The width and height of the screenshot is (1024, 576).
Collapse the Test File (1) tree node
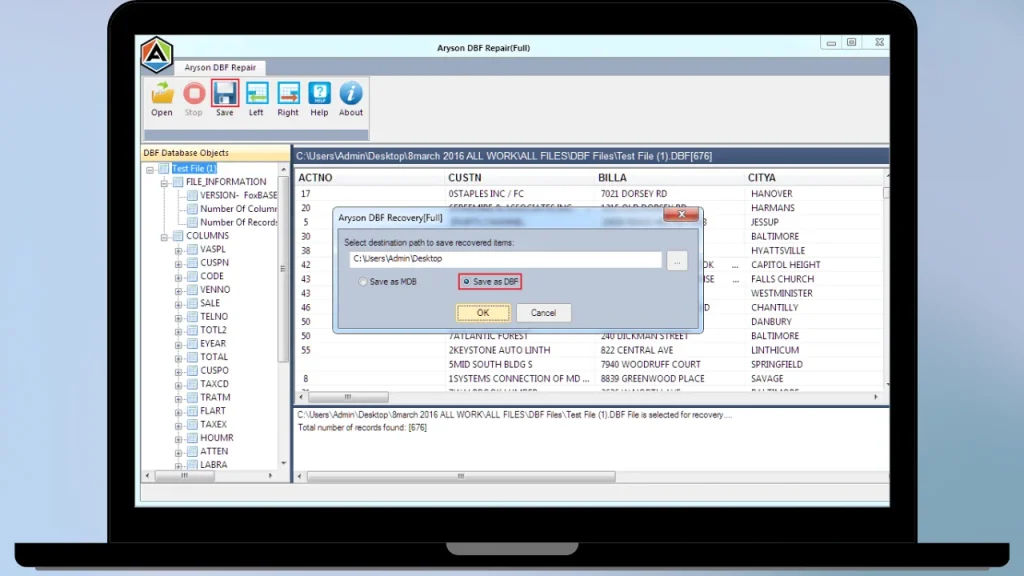point(150,169)
